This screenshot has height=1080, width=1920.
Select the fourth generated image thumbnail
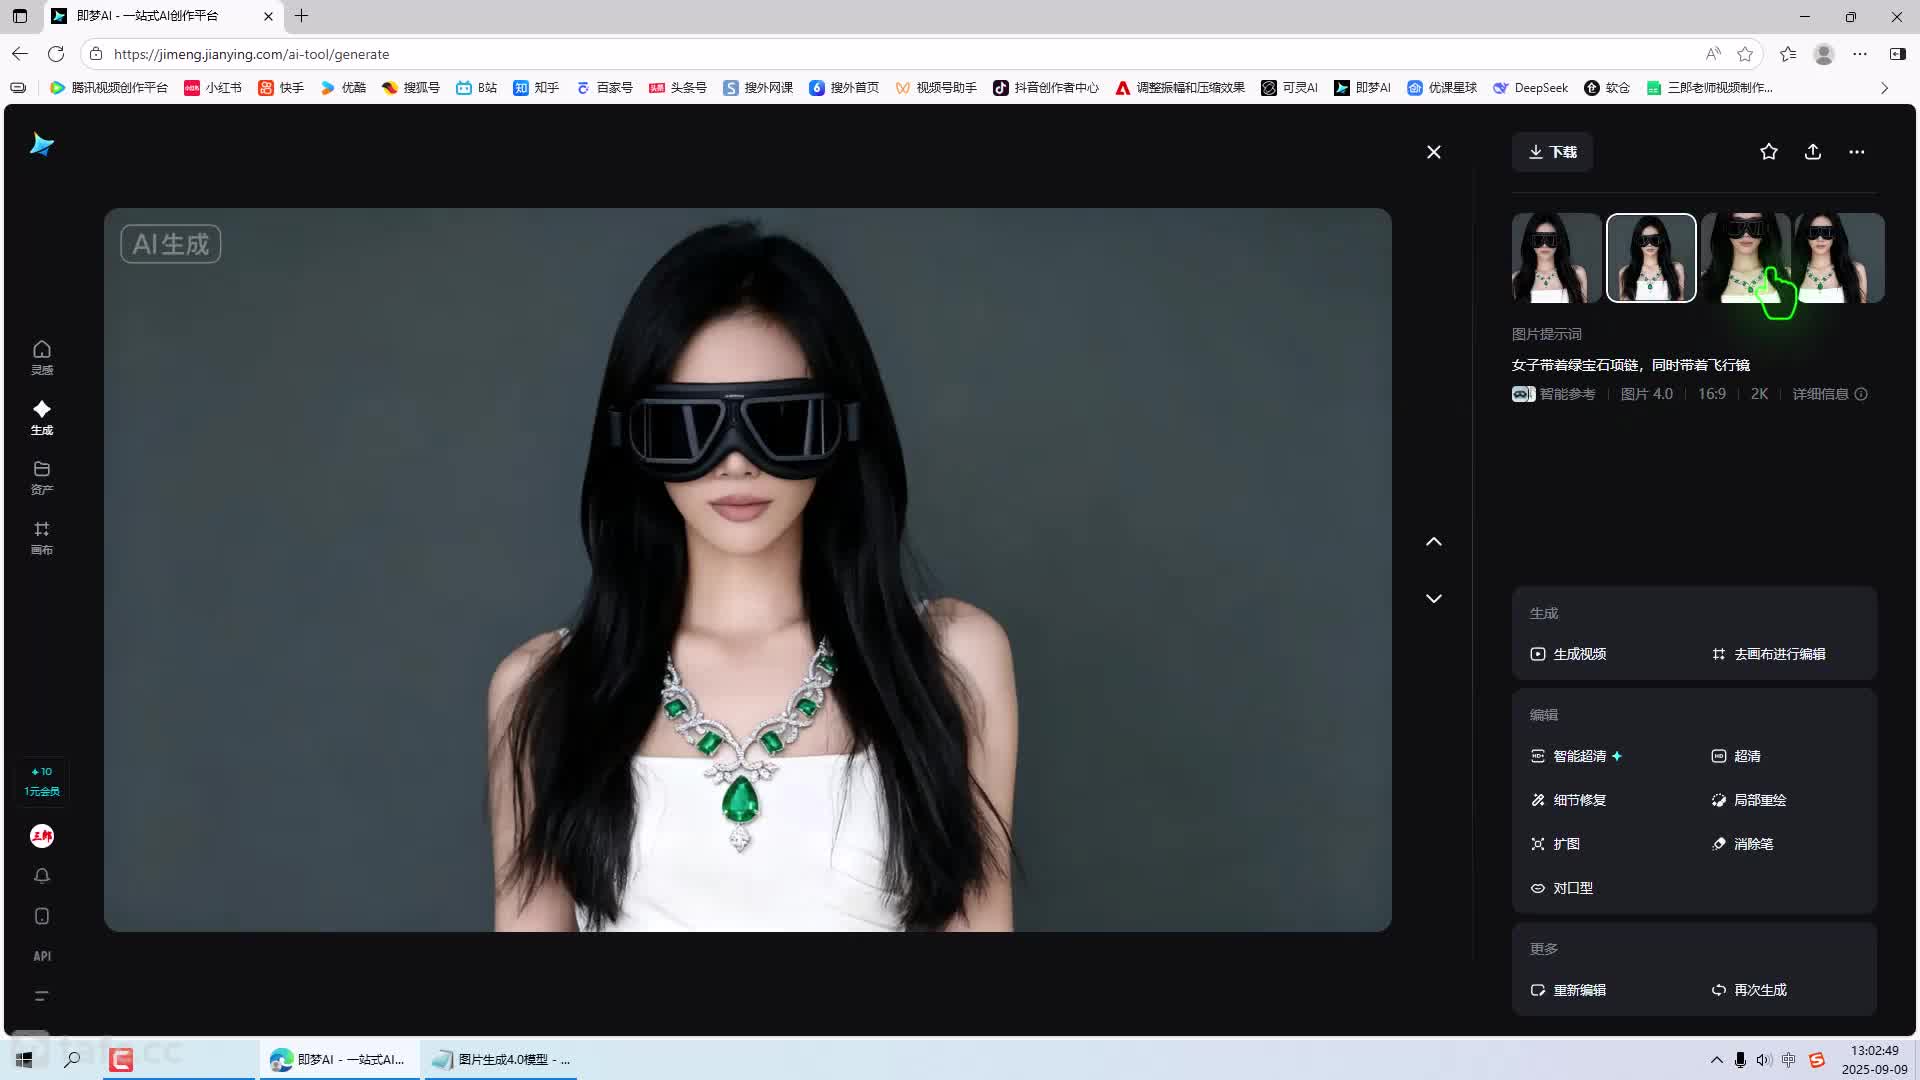(1840, 258)
